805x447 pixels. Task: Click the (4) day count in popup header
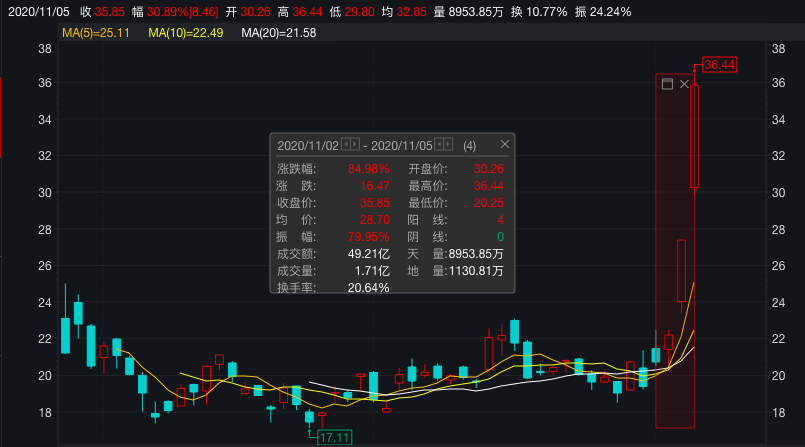click(470, 145)
